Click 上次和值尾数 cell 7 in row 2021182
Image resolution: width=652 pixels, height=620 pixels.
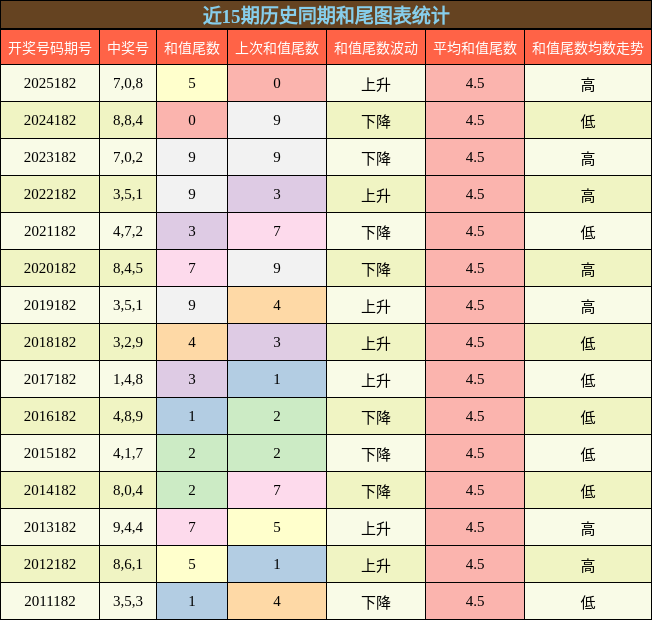pos(277,231)
